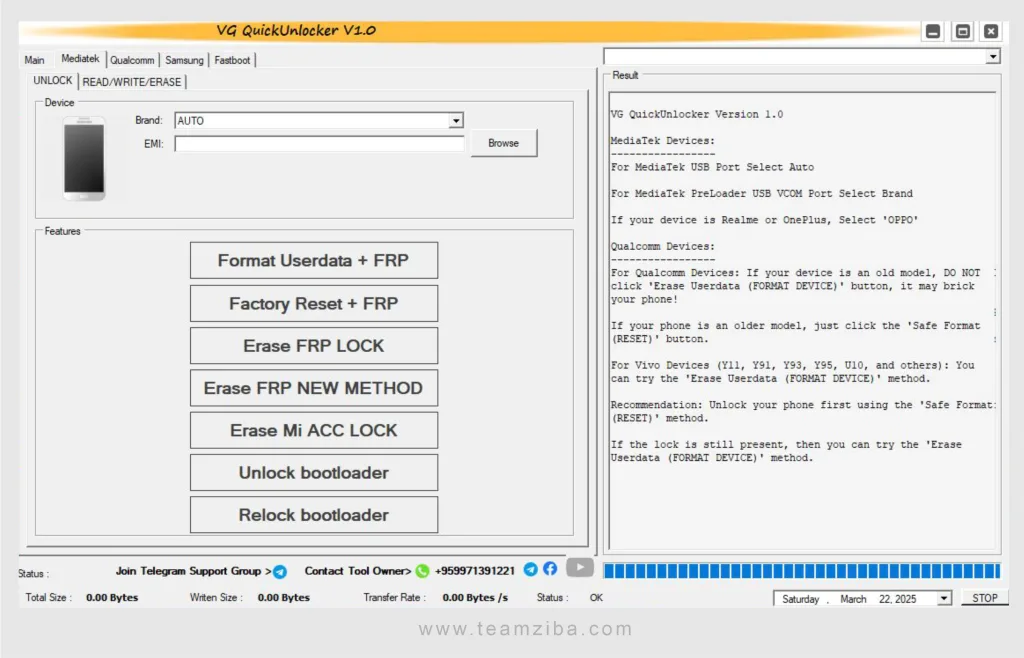
Task: Click the Transfer Rate 0.00 Bytes /s value
Action: click(x=475, y=597)
